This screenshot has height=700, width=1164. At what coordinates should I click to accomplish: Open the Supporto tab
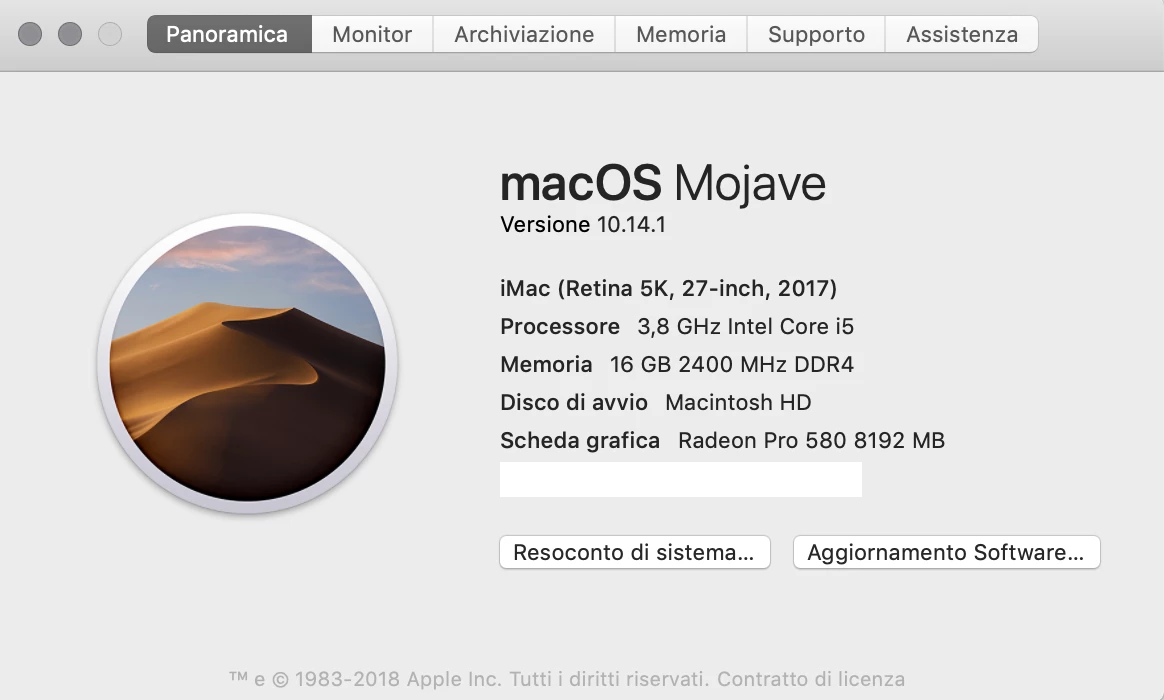tap(816, 34)
